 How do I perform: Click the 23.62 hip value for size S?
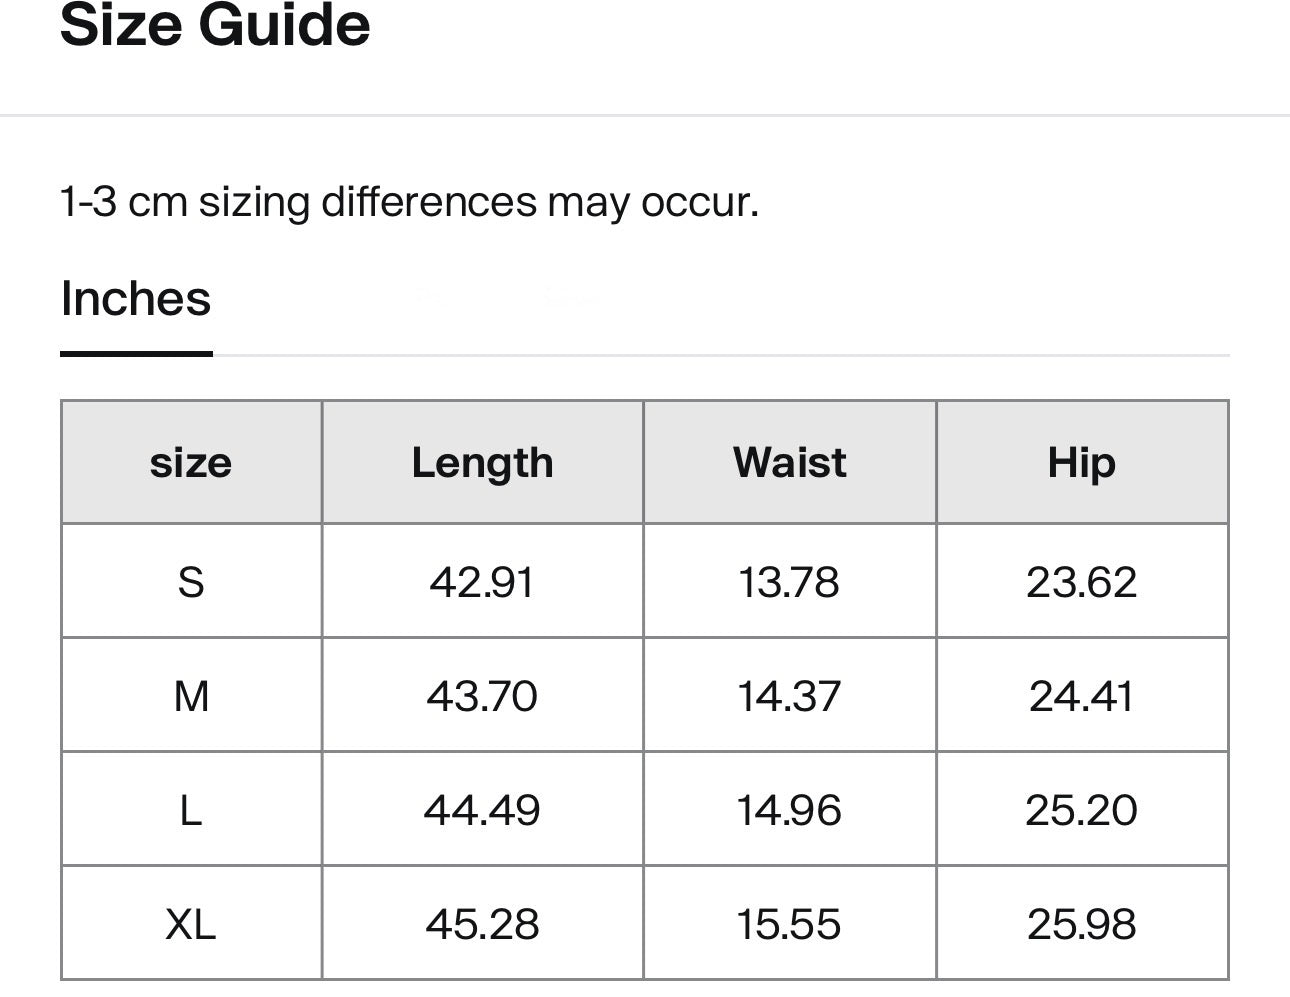(x=1082, y=581)
